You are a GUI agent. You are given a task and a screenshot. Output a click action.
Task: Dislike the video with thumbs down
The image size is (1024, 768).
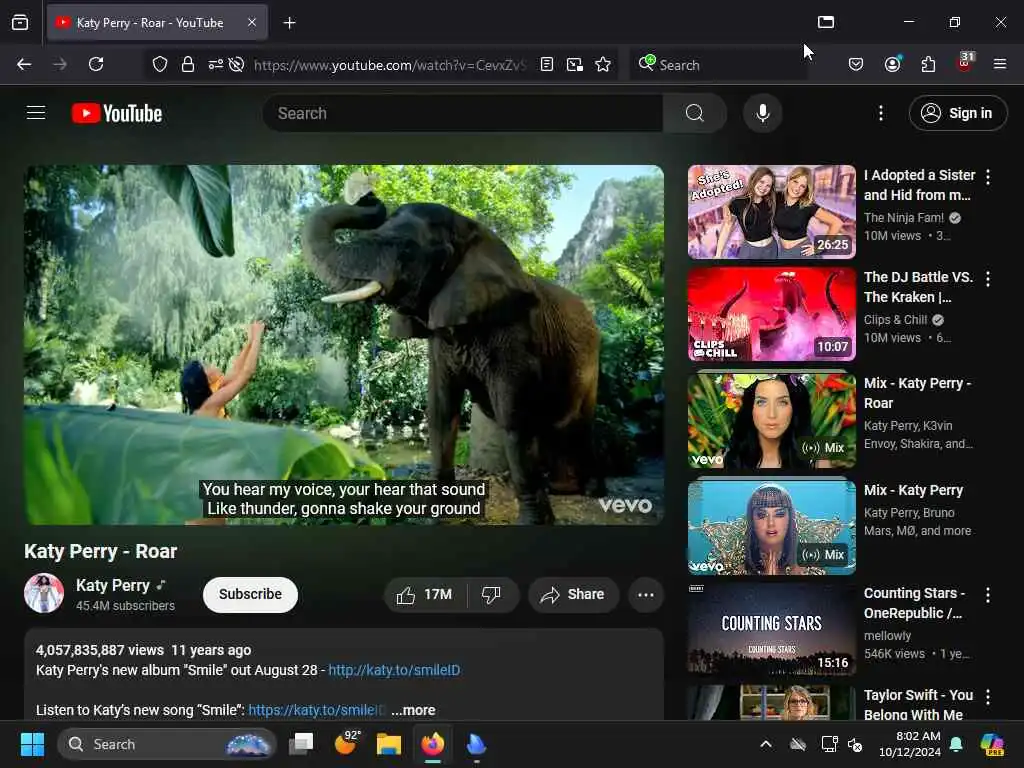tap(491, 594)
